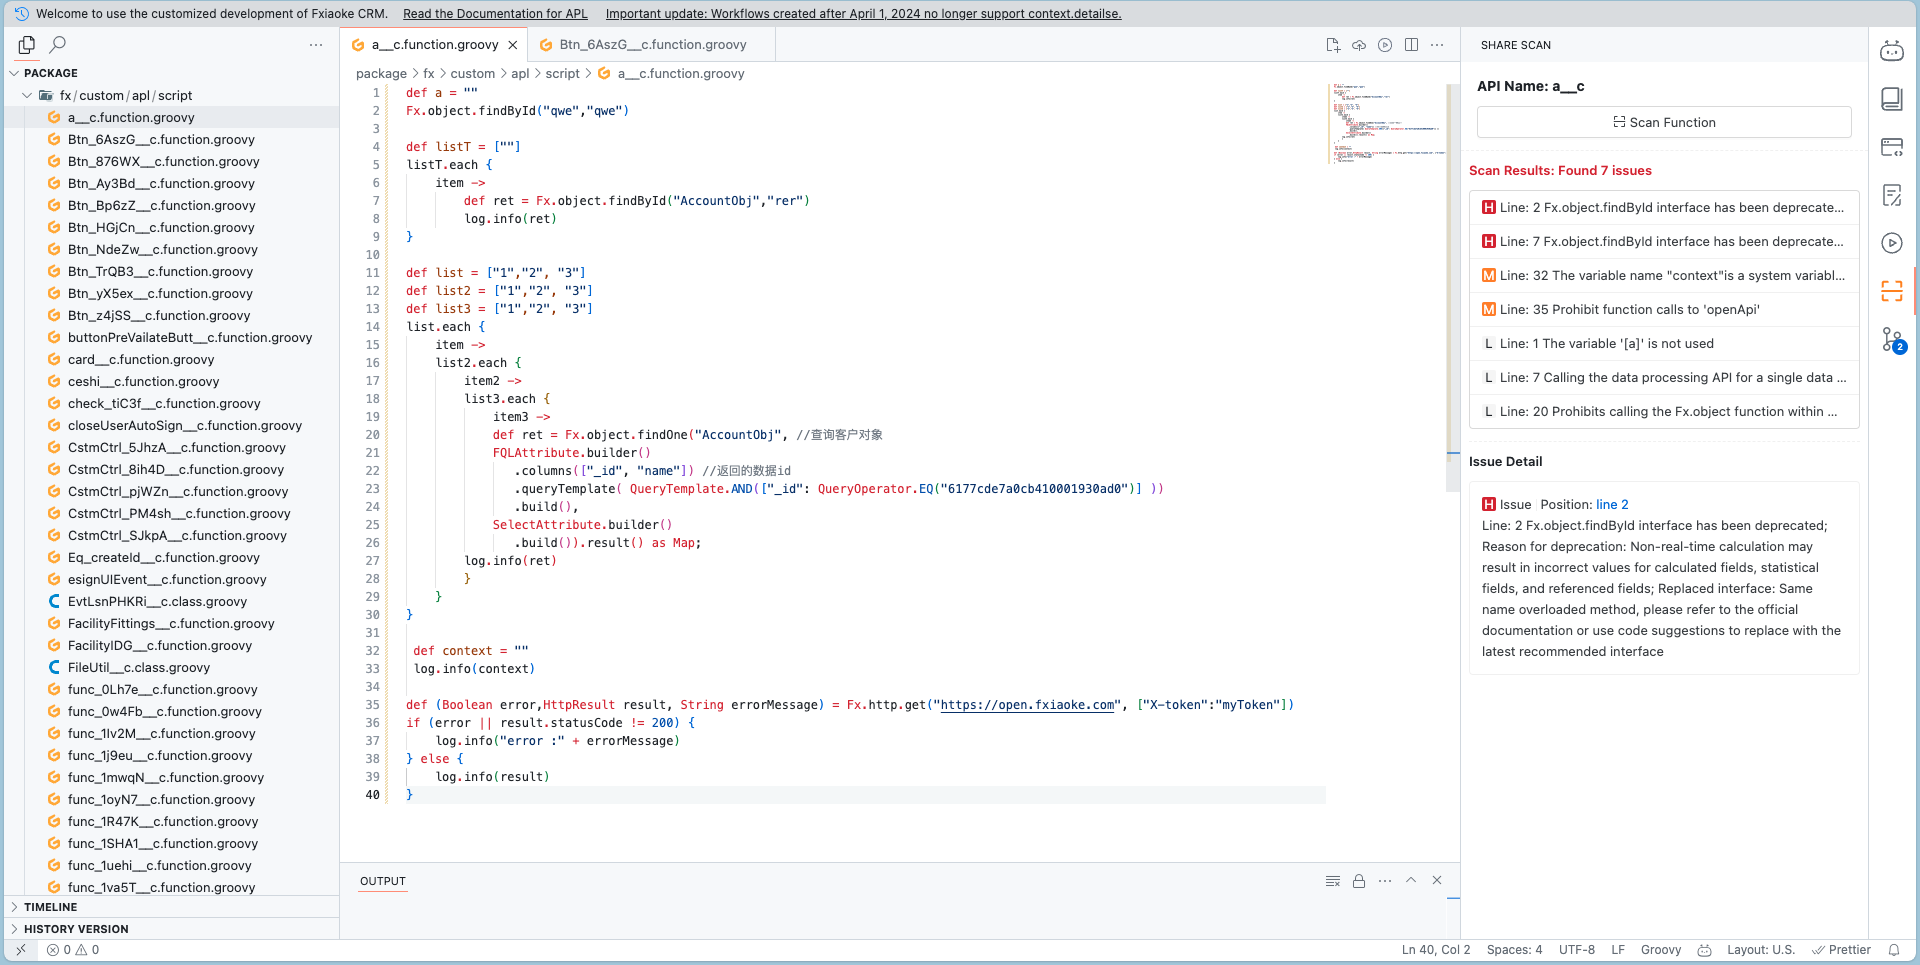Click the code minimap overview

(x=1386, y=123)
